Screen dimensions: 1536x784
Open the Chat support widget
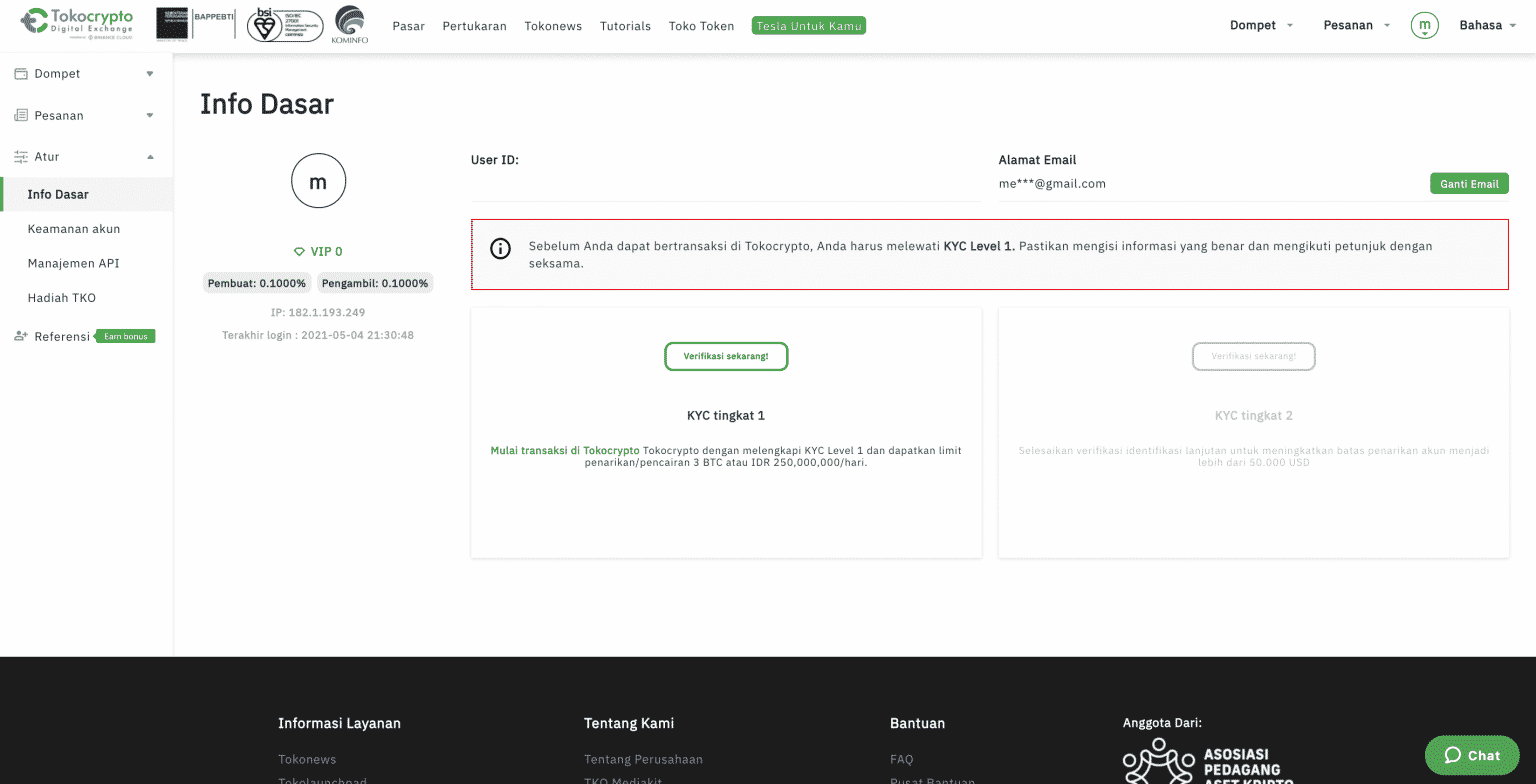coord(1472,755)
